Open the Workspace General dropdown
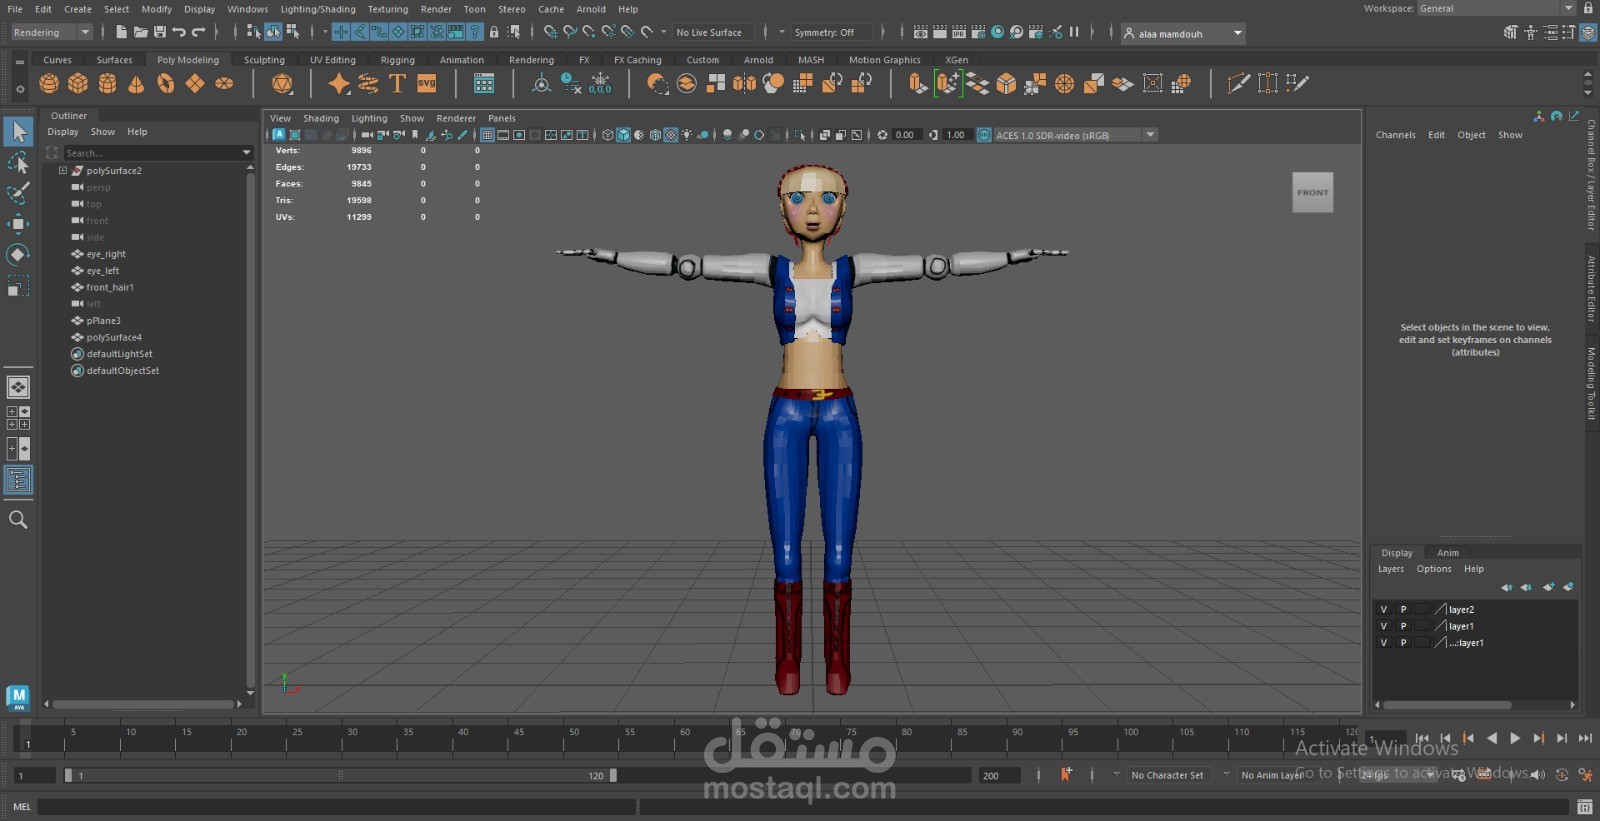1600x821 pixels. (x=1496, y=8)
